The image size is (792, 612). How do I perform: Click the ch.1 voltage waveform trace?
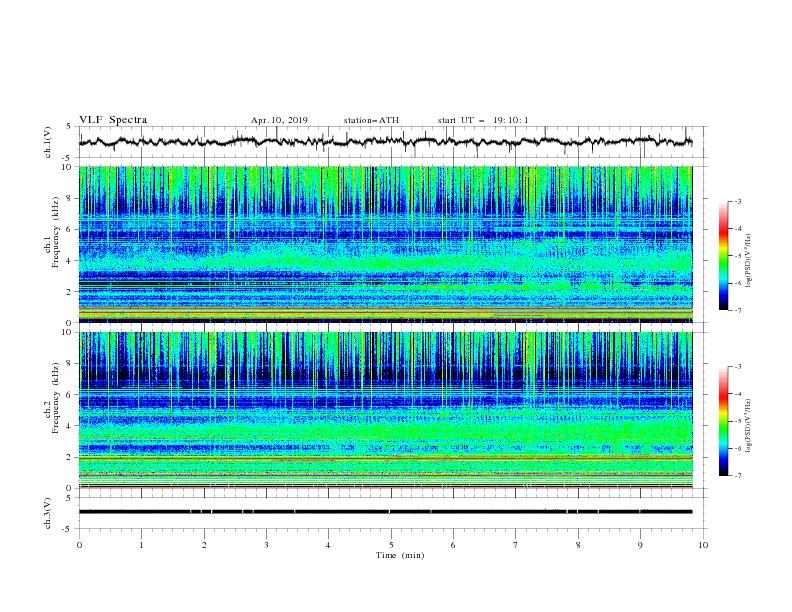point(385,142)
